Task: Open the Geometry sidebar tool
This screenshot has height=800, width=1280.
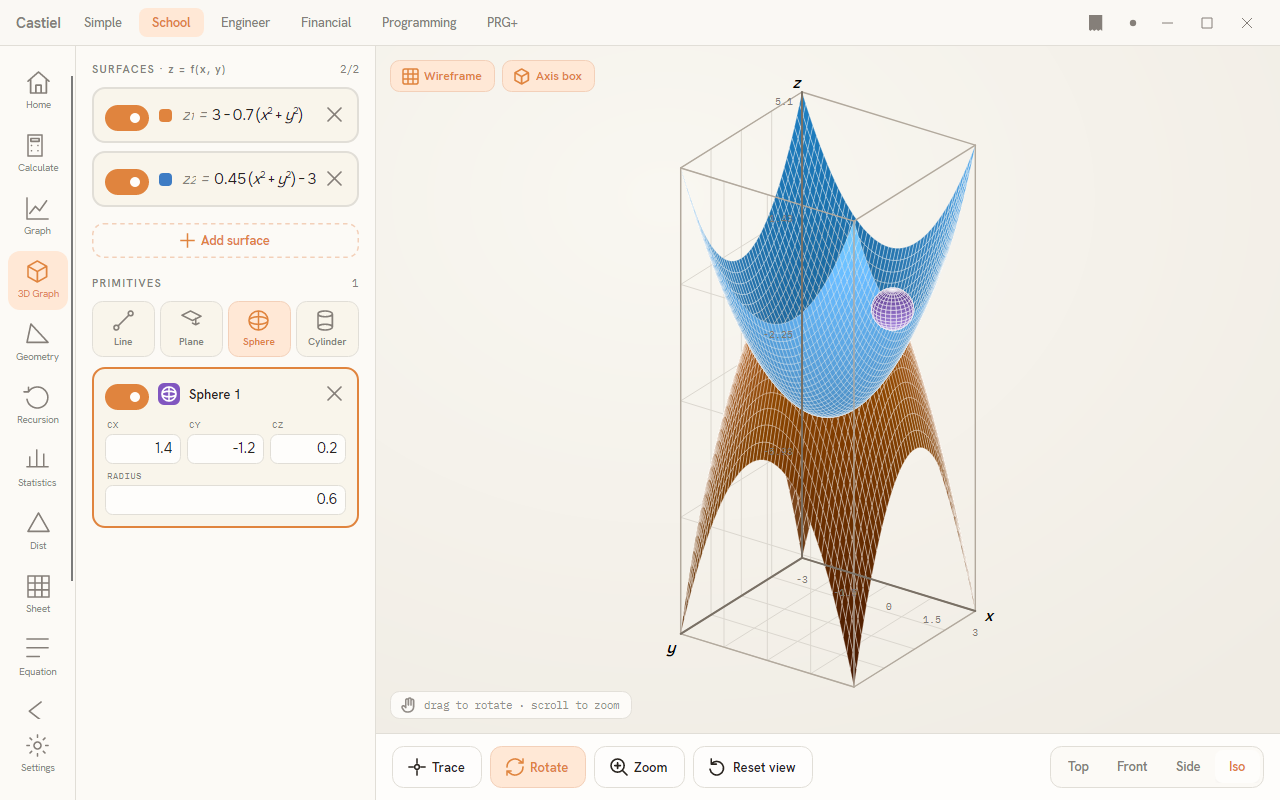Action: (x=38, y=342)
